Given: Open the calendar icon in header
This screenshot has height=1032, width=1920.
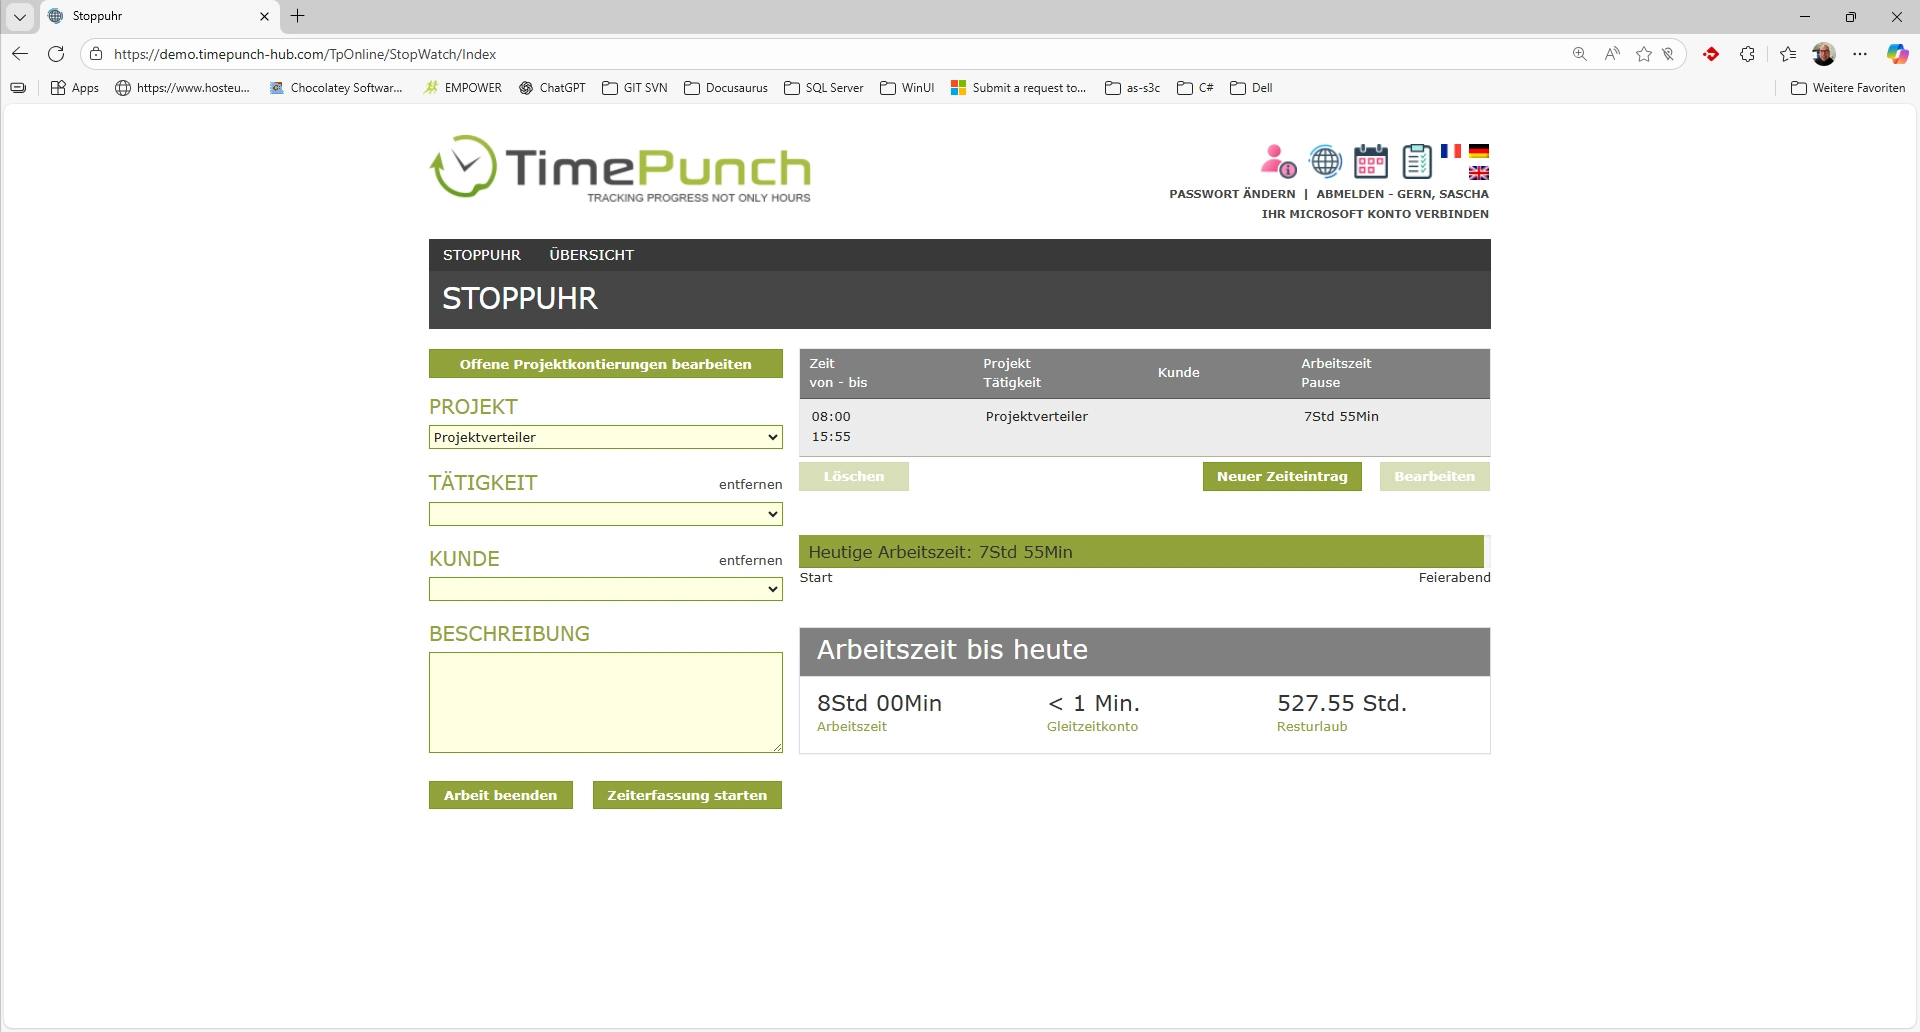Looking at the screenshot, I should point(1370,161).
